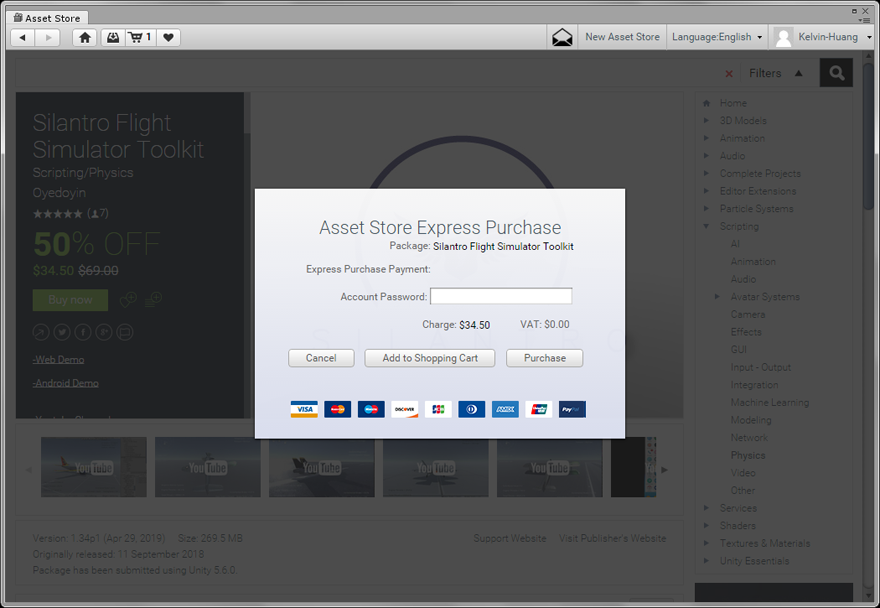The height and width of the screenshot is (608, 880).
Task: Click the JCB card icon
Action: pos(438,409)
